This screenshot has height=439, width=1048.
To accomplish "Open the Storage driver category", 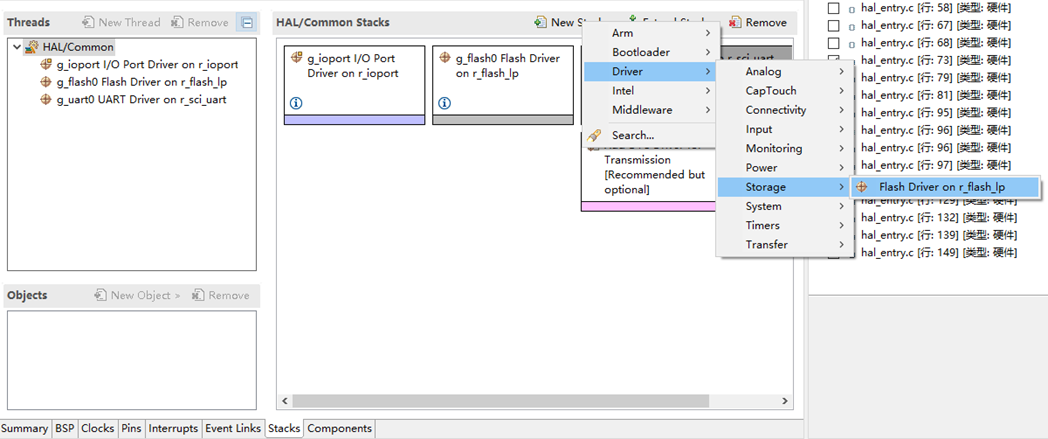I will pyautogui.click(x=785, y=187).
